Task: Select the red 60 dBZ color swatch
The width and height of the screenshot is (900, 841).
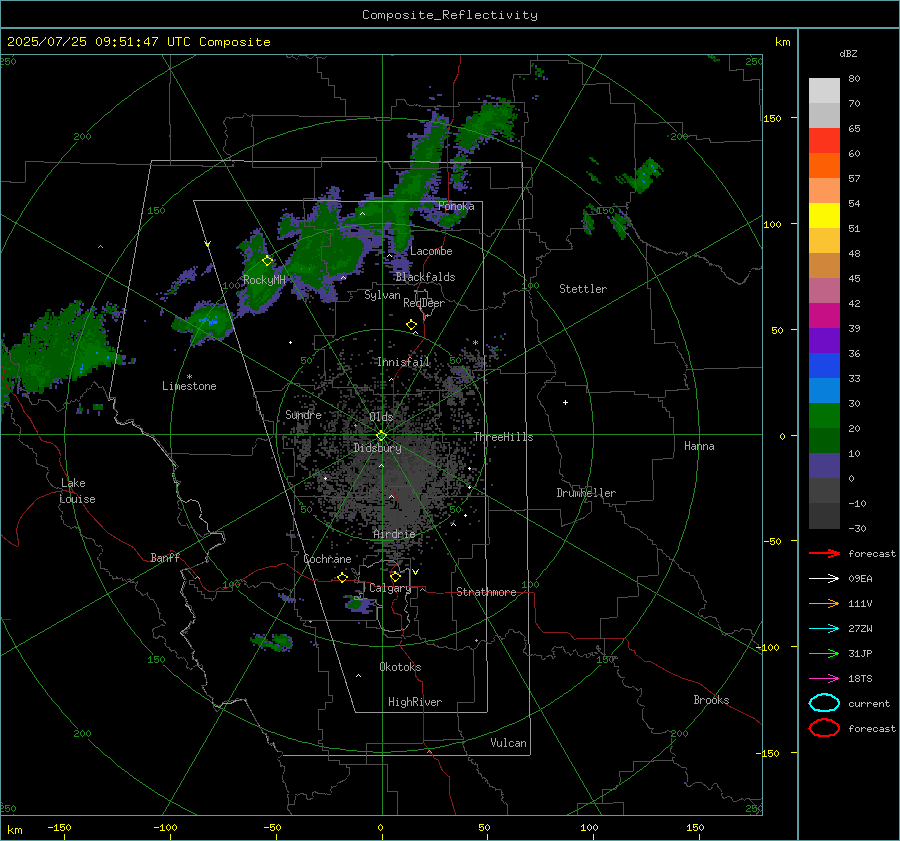Action: tap(824, 141)
